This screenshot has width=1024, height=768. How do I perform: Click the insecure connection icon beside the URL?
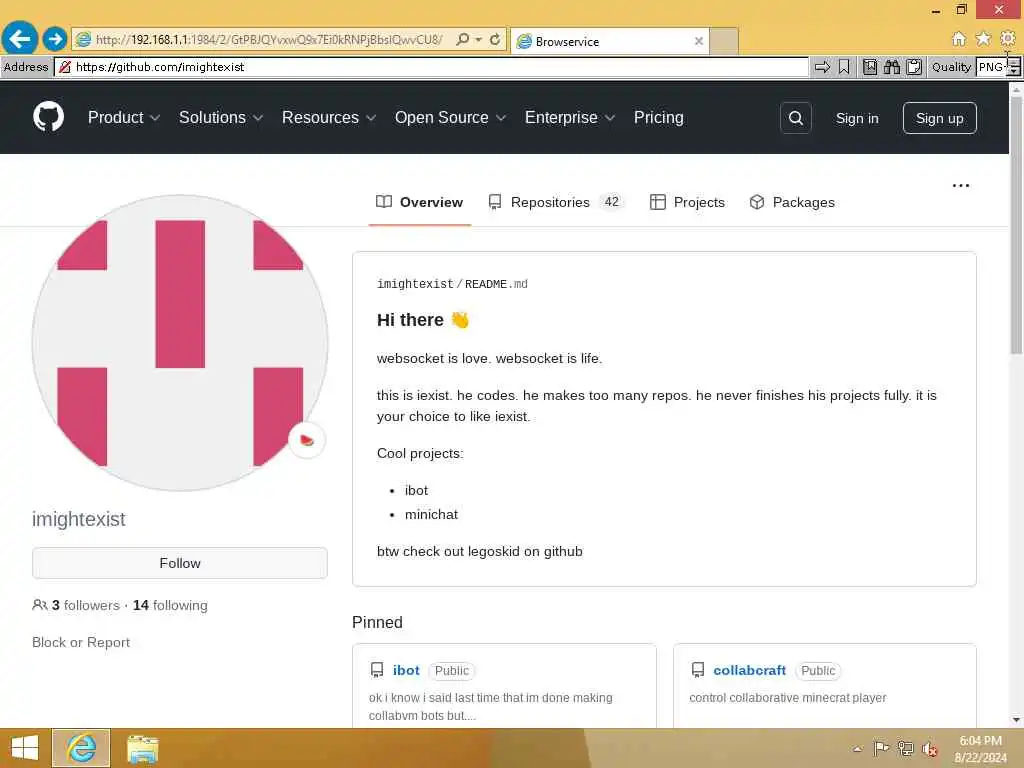pos(65,67)
